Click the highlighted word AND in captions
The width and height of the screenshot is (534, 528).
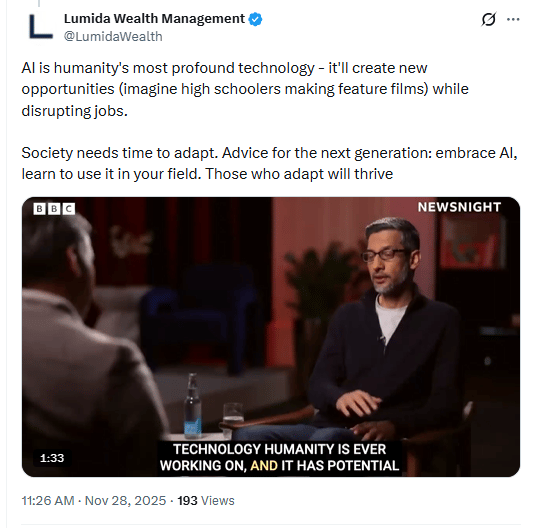pos(264,466)
